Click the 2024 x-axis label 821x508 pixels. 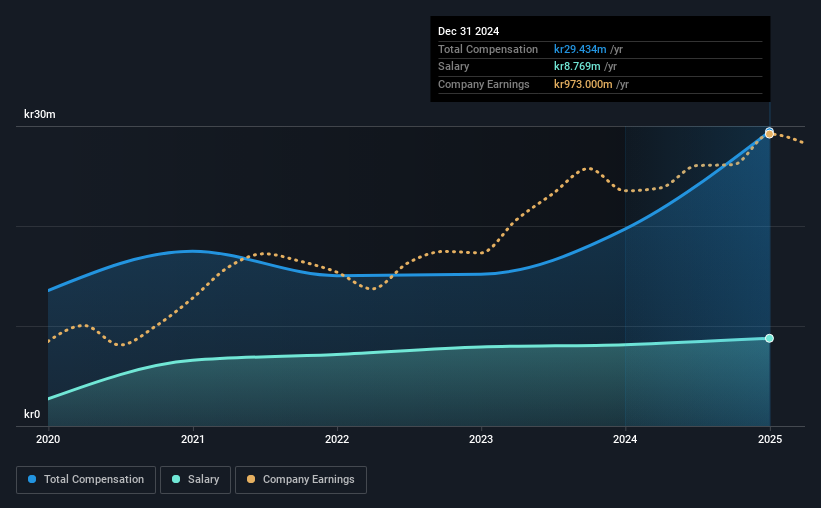coord(625,439)
